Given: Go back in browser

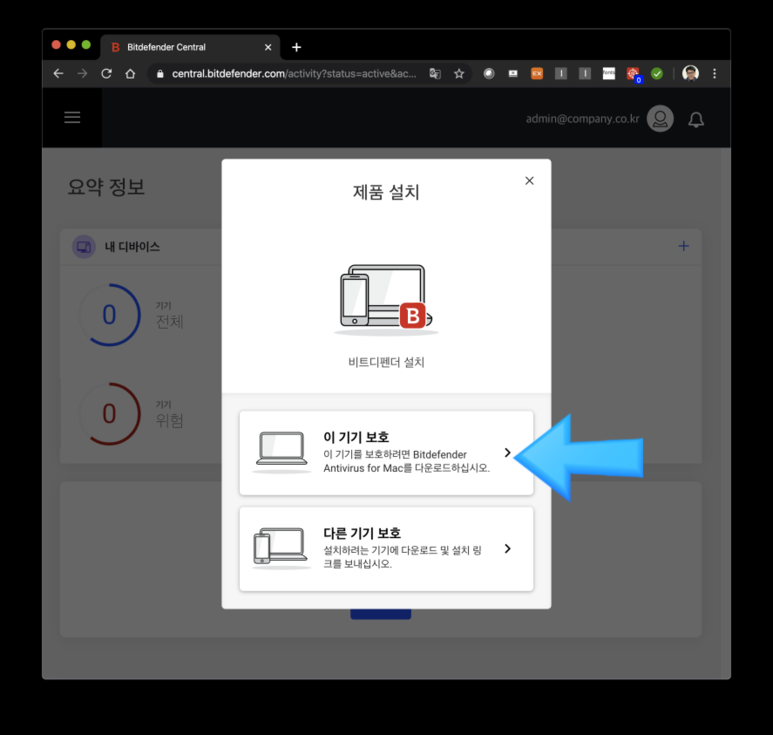Looking at the screenshot, I should point(59,74).
